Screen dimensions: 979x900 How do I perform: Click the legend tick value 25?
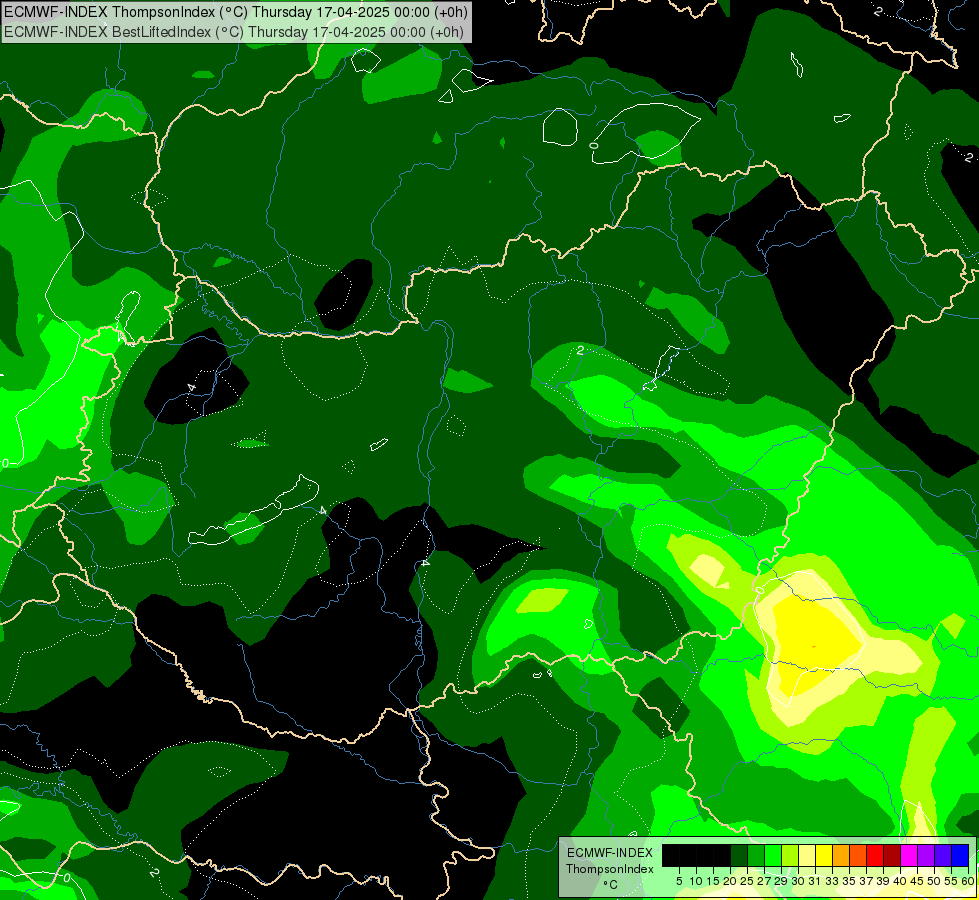[x=747, y=881]
